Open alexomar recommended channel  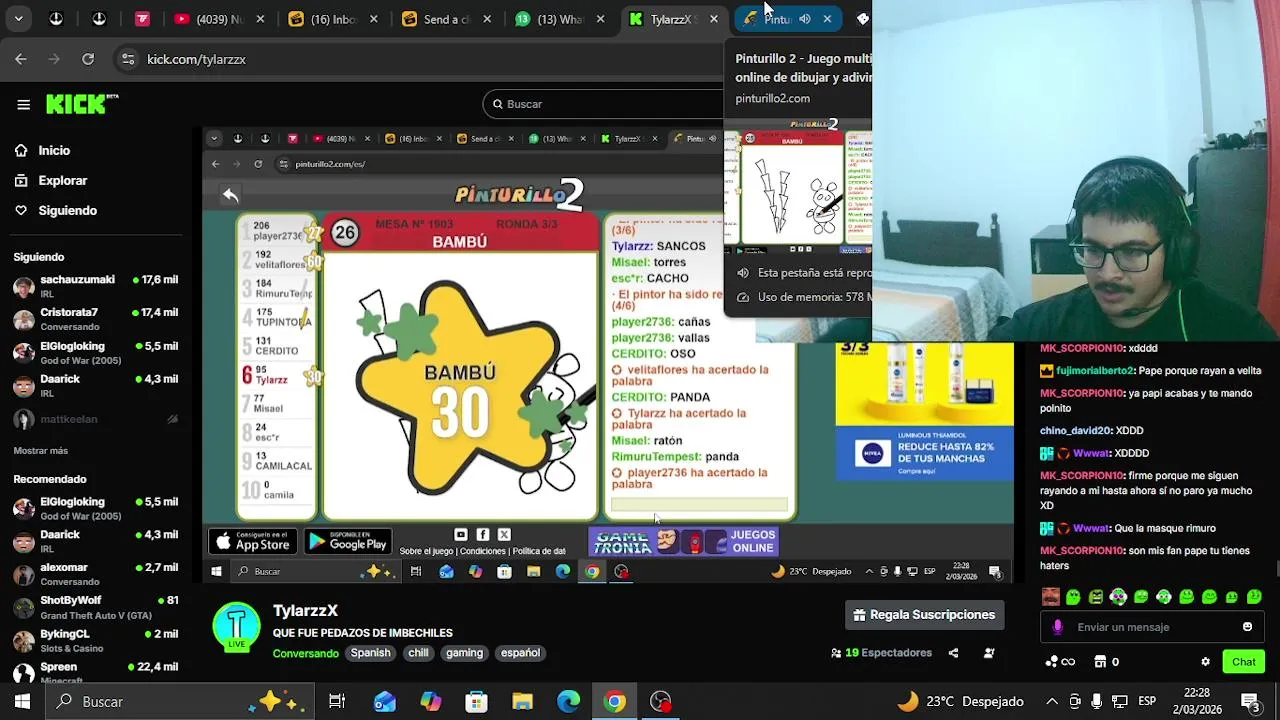95,574
